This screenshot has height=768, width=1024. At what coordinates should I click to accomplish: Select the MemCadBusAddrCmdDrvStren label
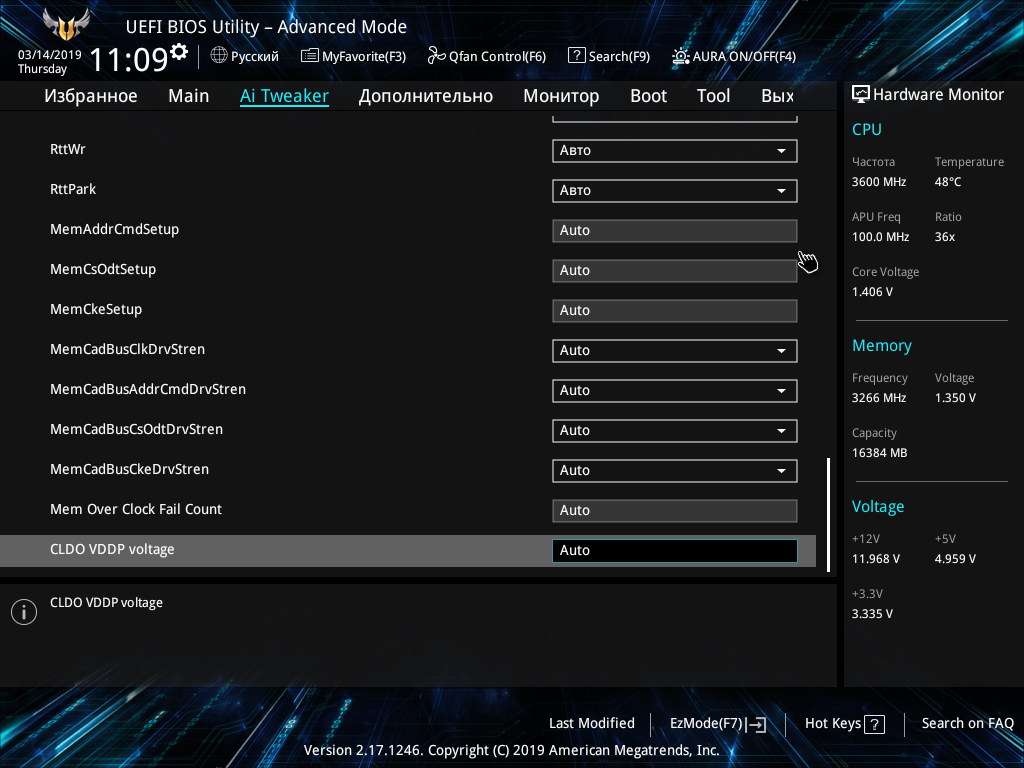click(148, 389)
